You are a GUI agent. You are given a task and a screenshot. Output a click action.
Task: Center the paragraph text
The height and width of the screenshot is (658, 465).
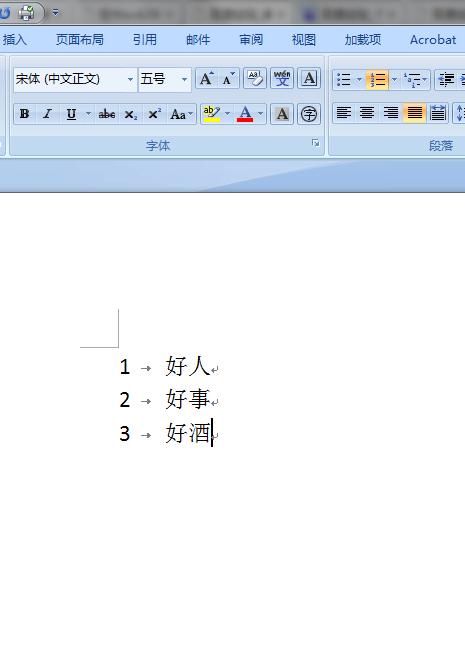[x=367, y=113]
